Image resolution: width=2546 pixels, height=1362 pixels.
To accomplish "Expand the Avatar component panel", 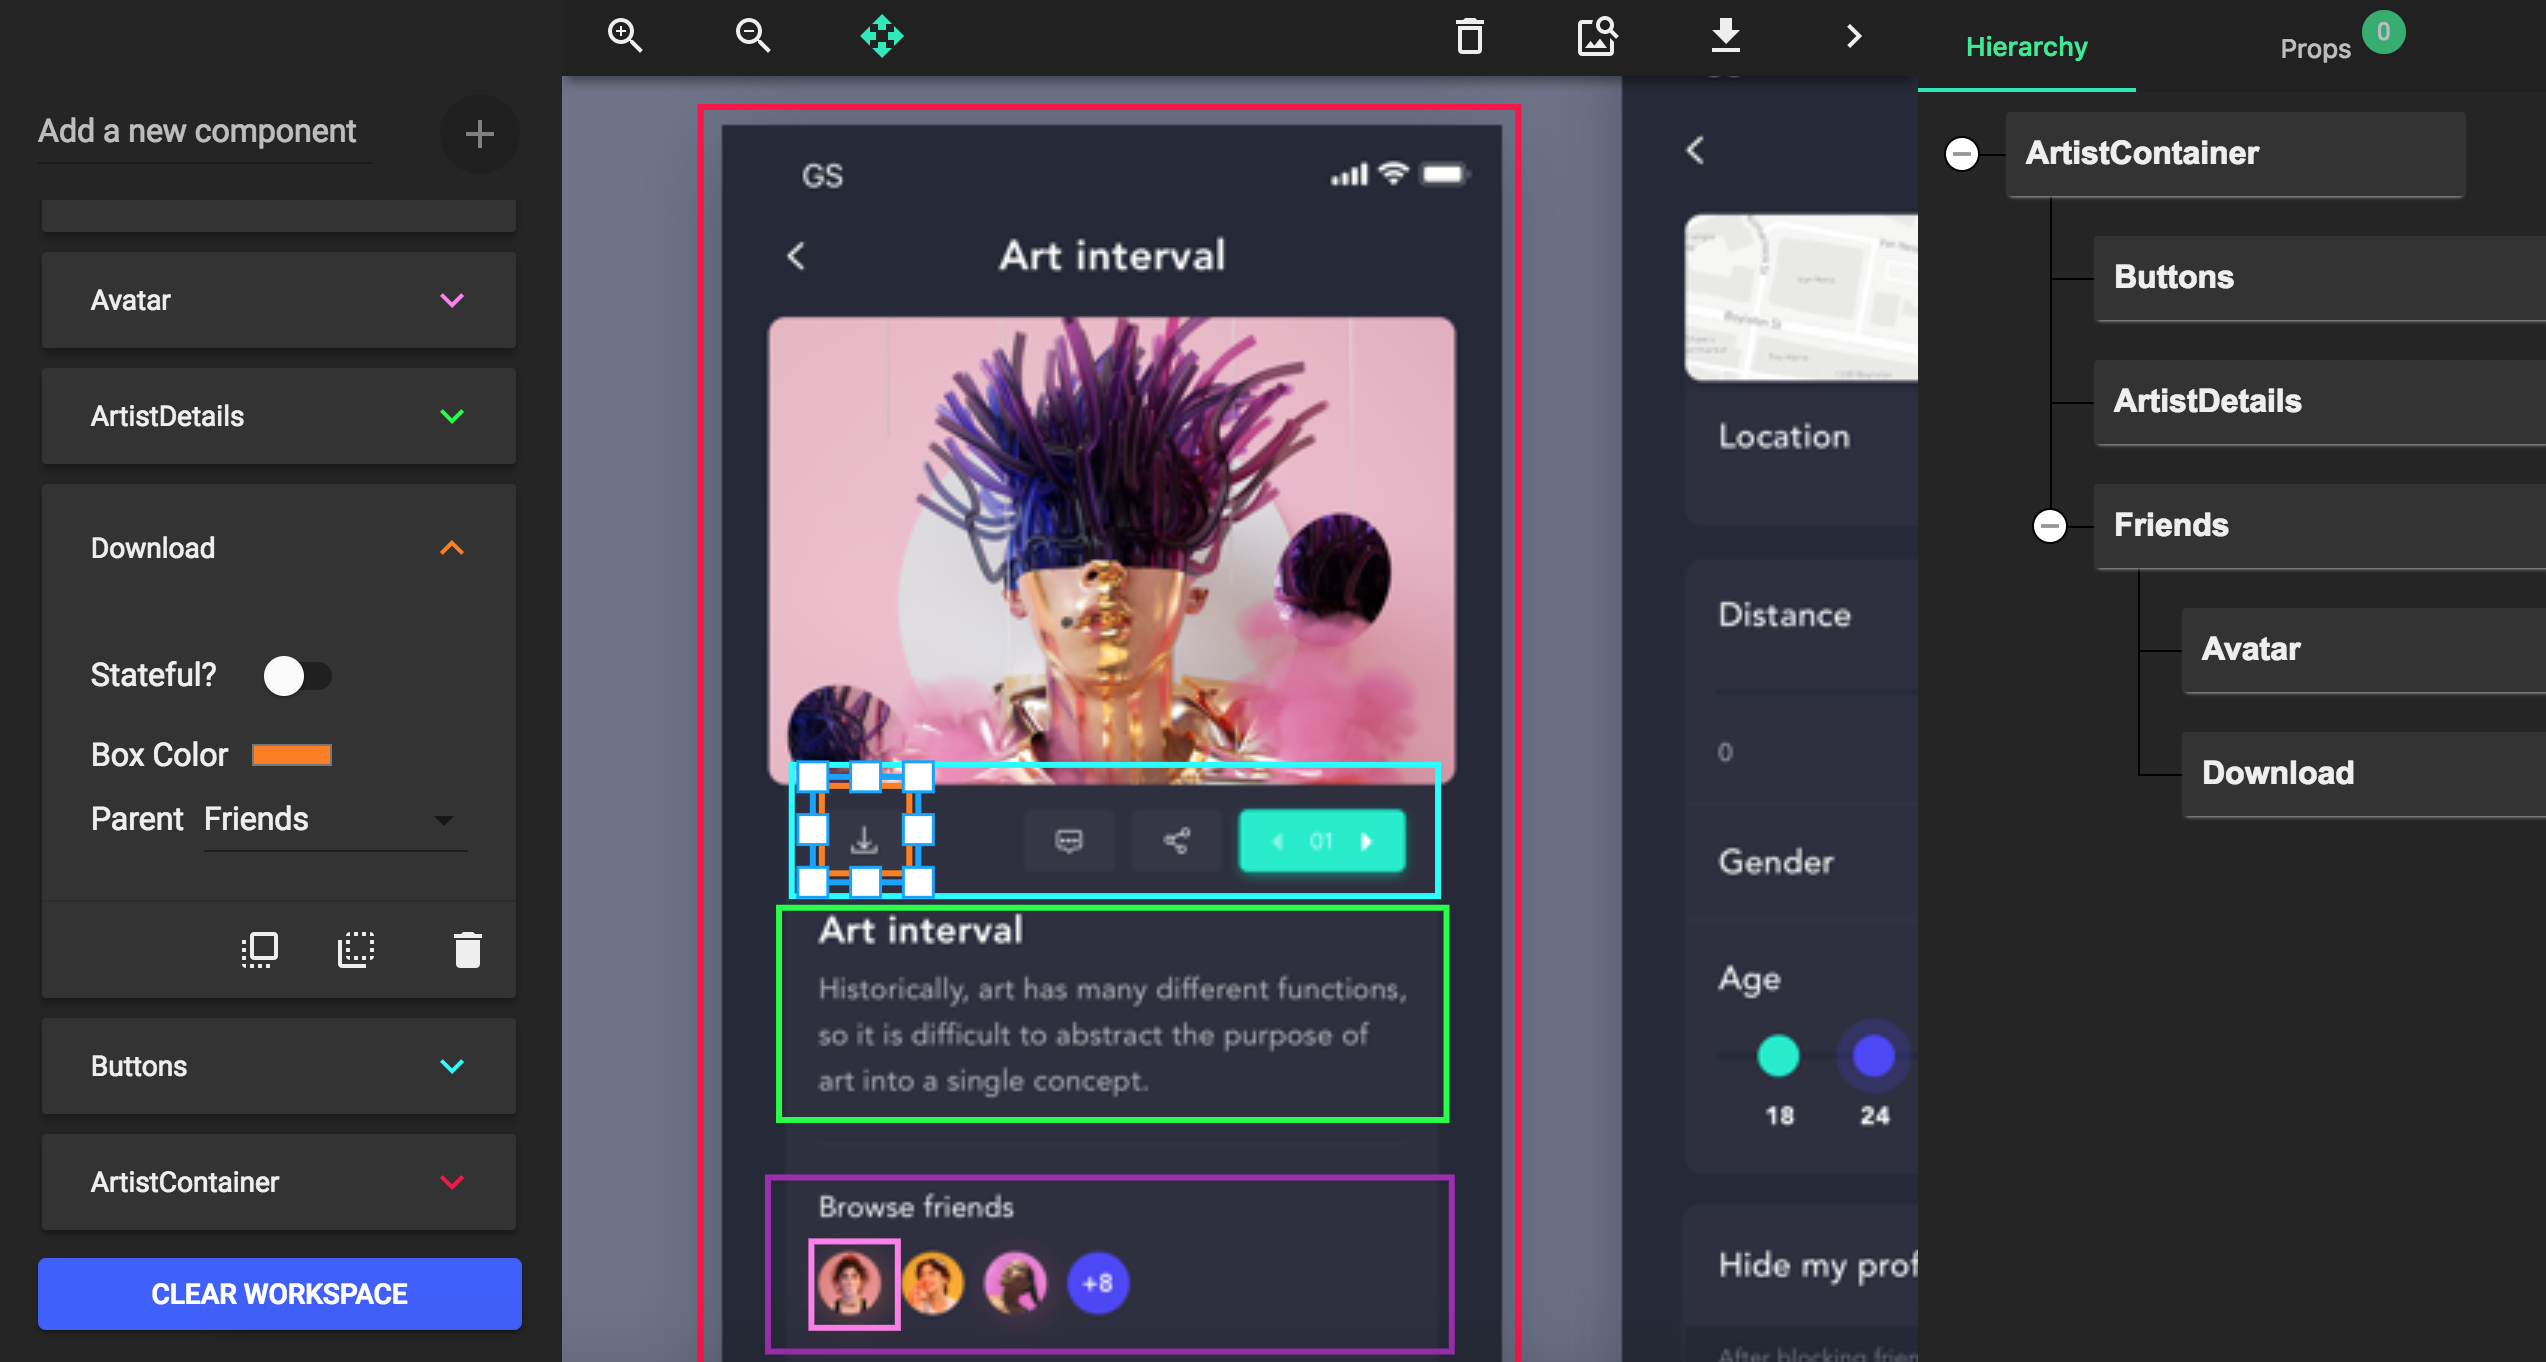I will pyautogui.click(x=452, y=300).
